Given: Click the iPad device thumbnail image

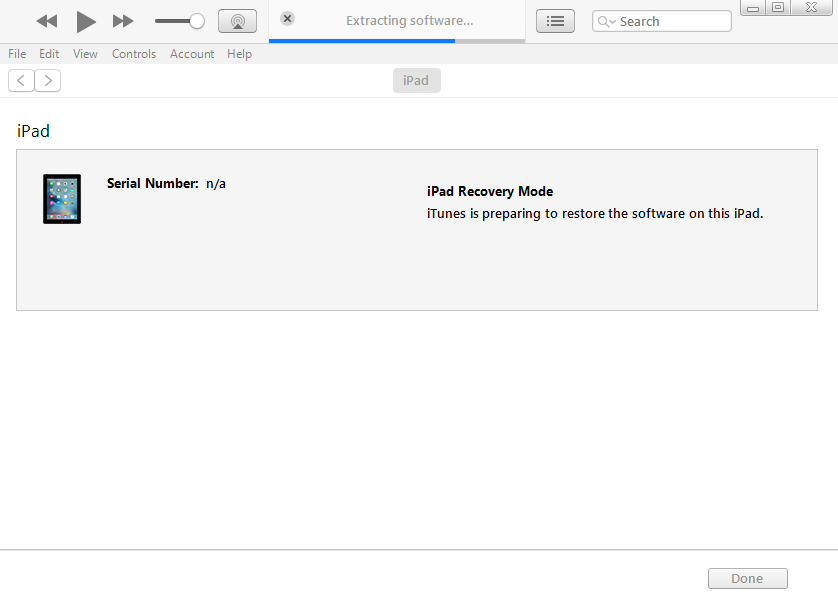Looking at the screenshot, I should [62, 199].
